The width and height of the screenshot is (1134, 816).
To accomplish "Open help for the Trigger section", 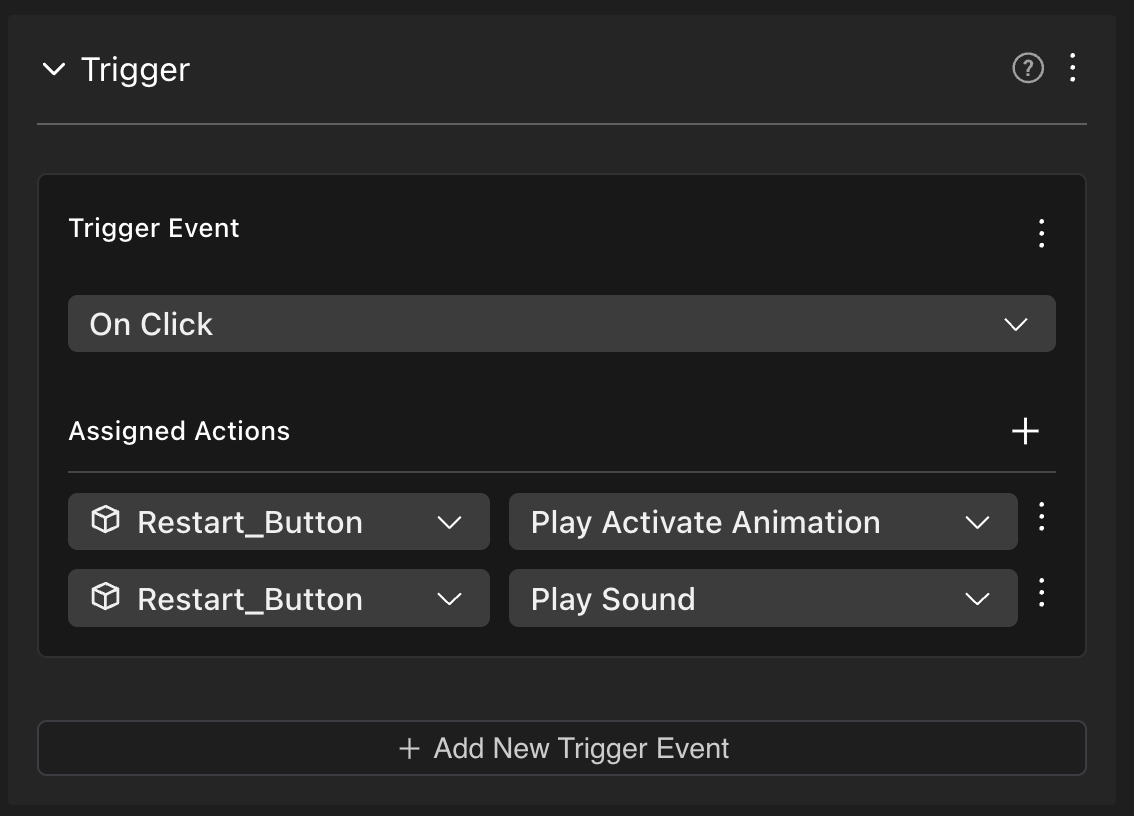I will (x=1028, y=68).
